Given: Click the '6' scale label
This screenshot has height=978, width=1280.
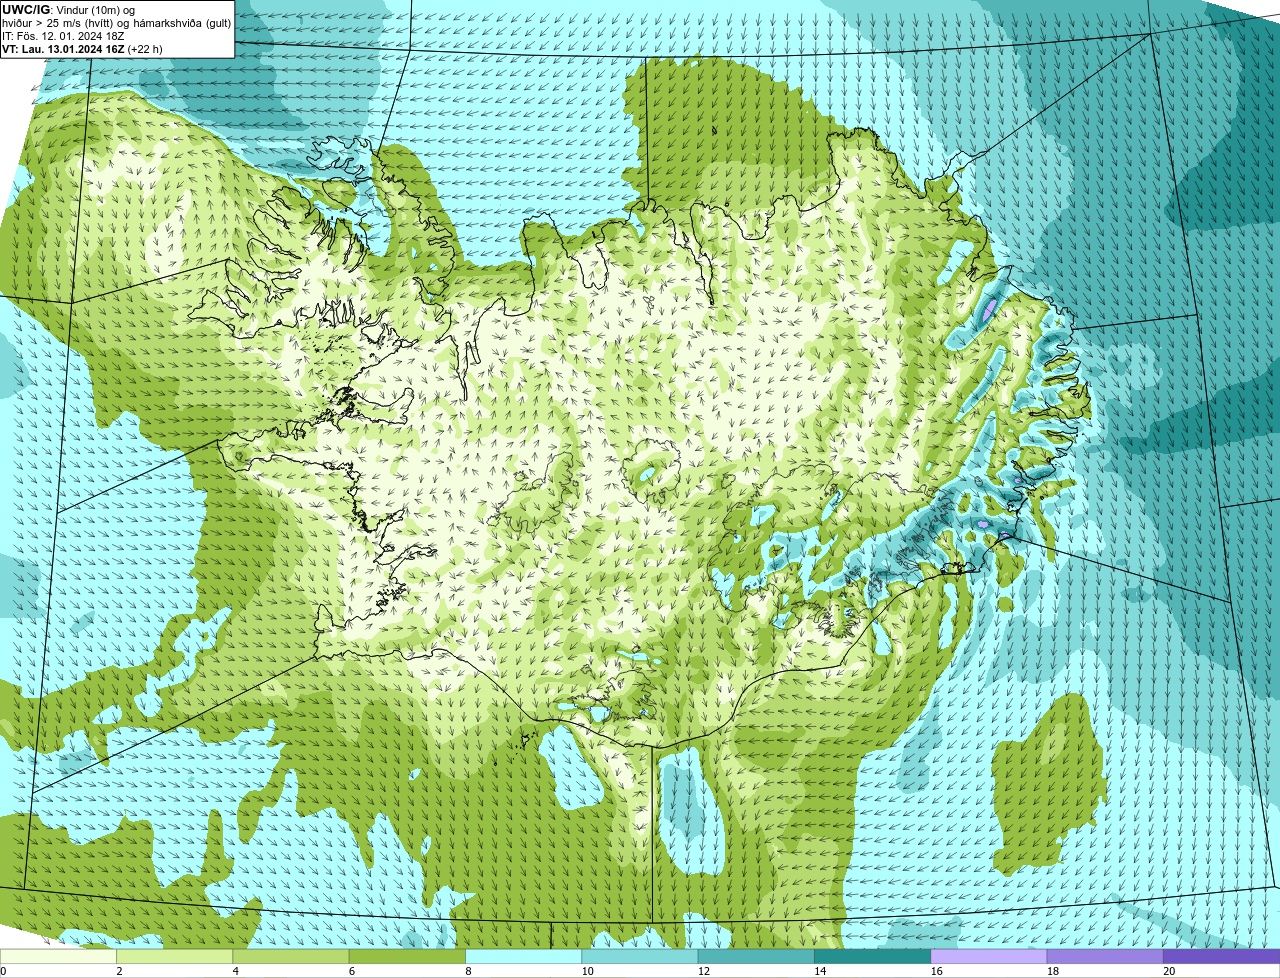Looking at the screenshot, I should (352, 971).
